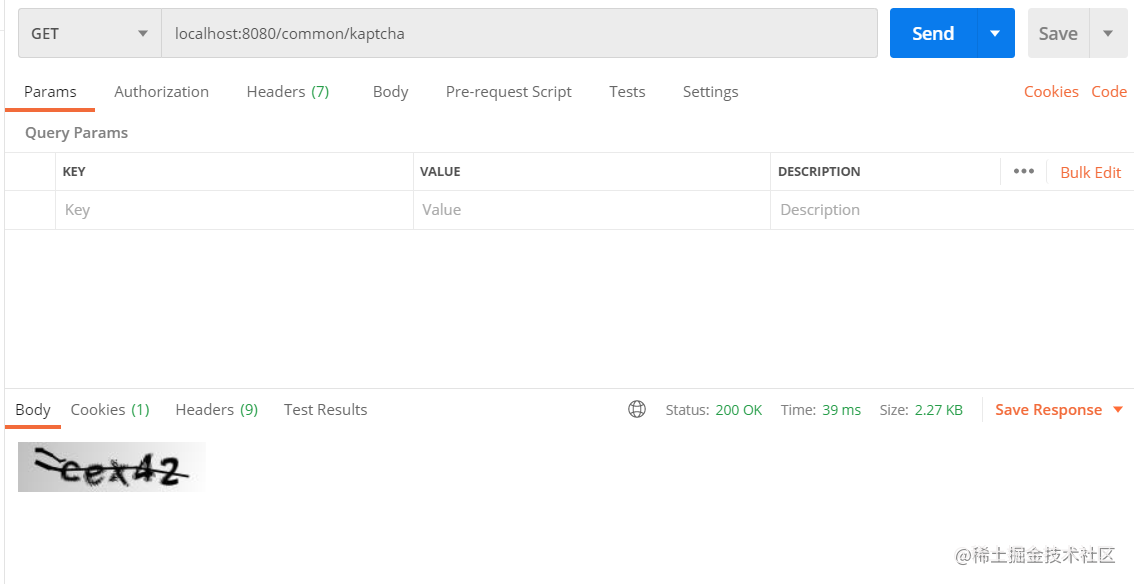
Task: Expand the Headers (7) request tab
Action: (287, 91)
